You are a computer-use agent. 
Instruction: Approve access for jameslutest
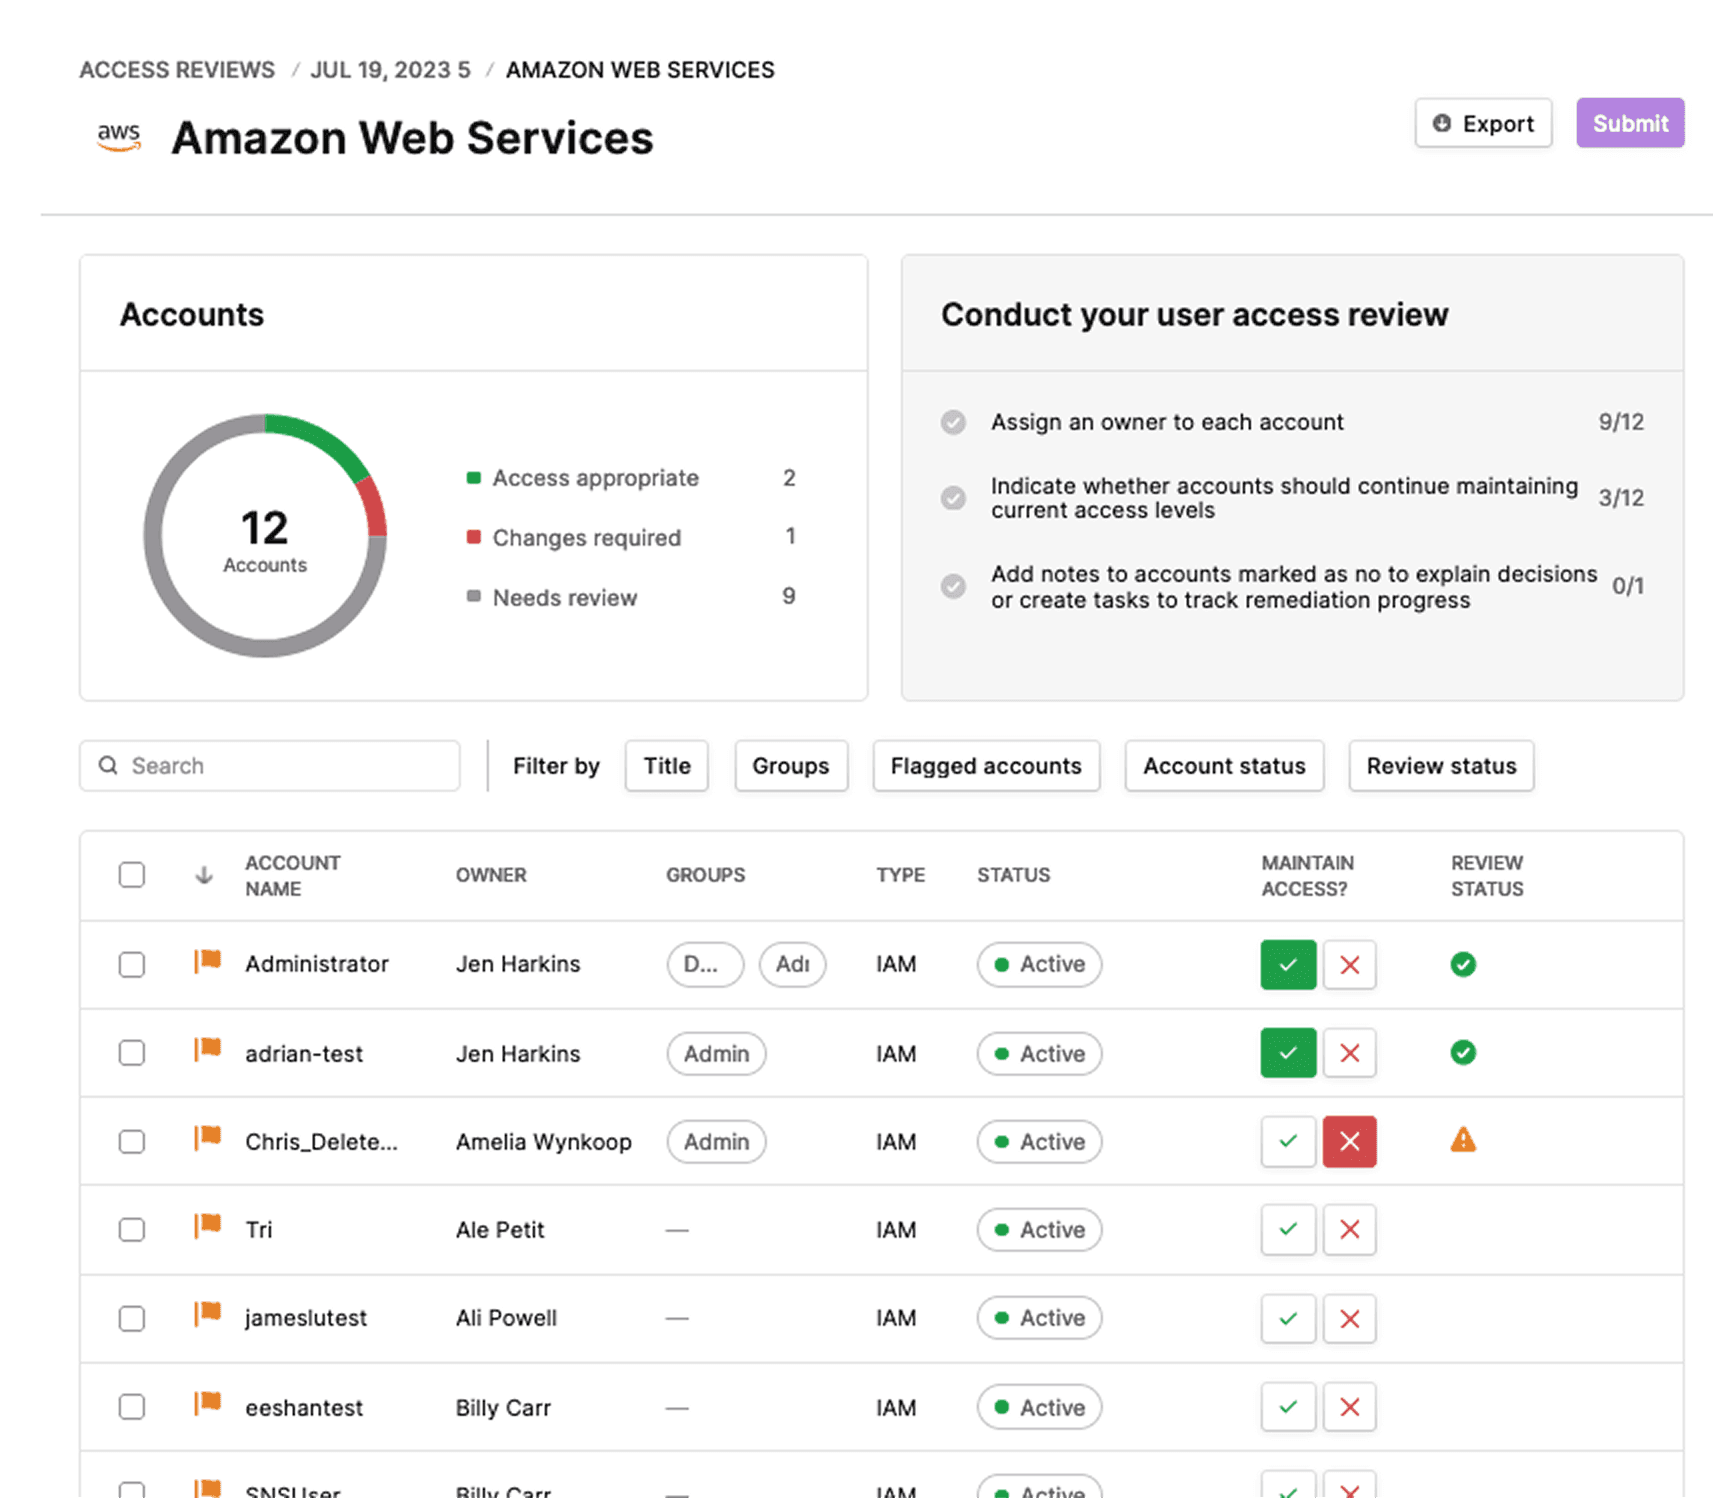click(1288, 1318)
